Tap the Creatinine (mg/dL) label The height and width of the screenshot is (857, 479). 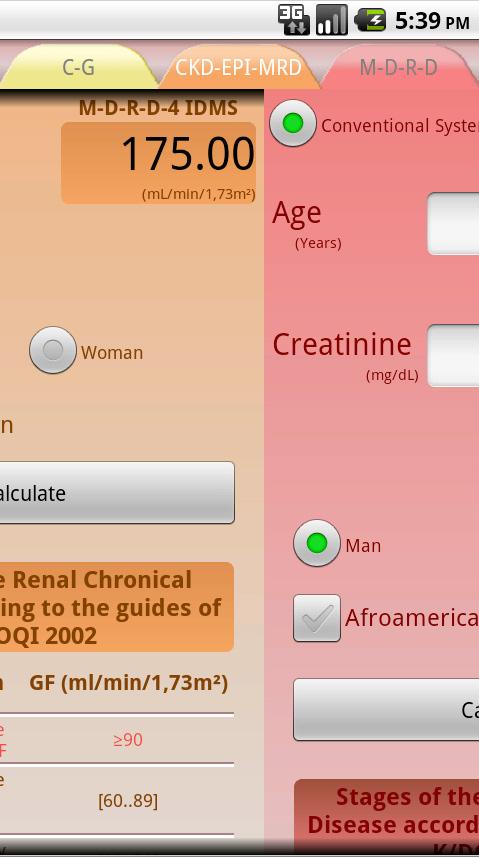(x=346, y=355)
